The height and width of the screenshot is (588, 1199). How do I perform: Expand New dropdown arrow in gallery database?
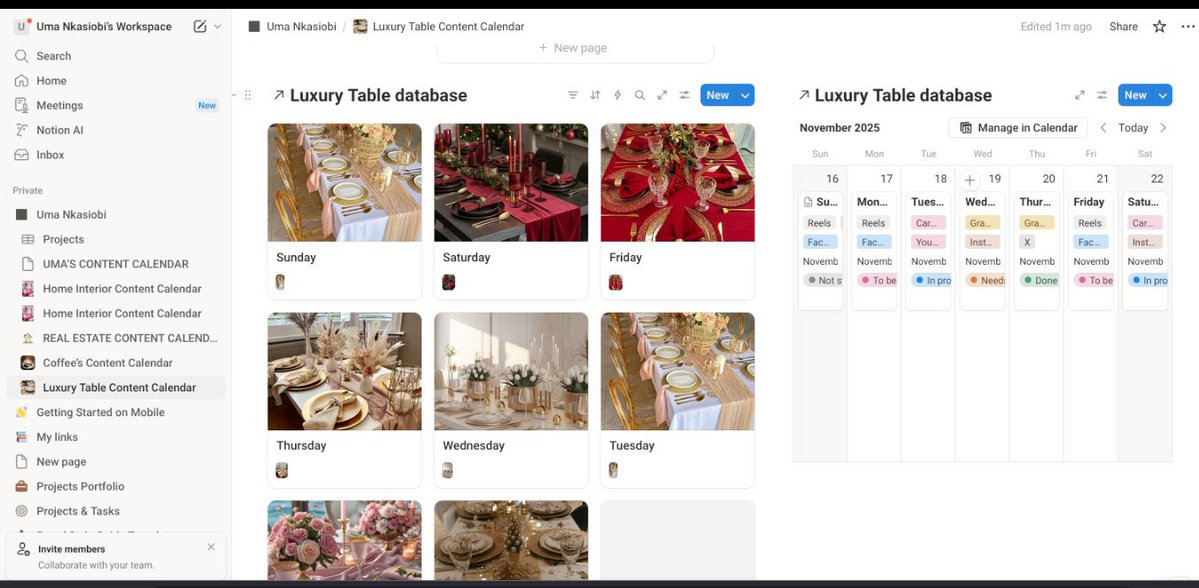746,96
